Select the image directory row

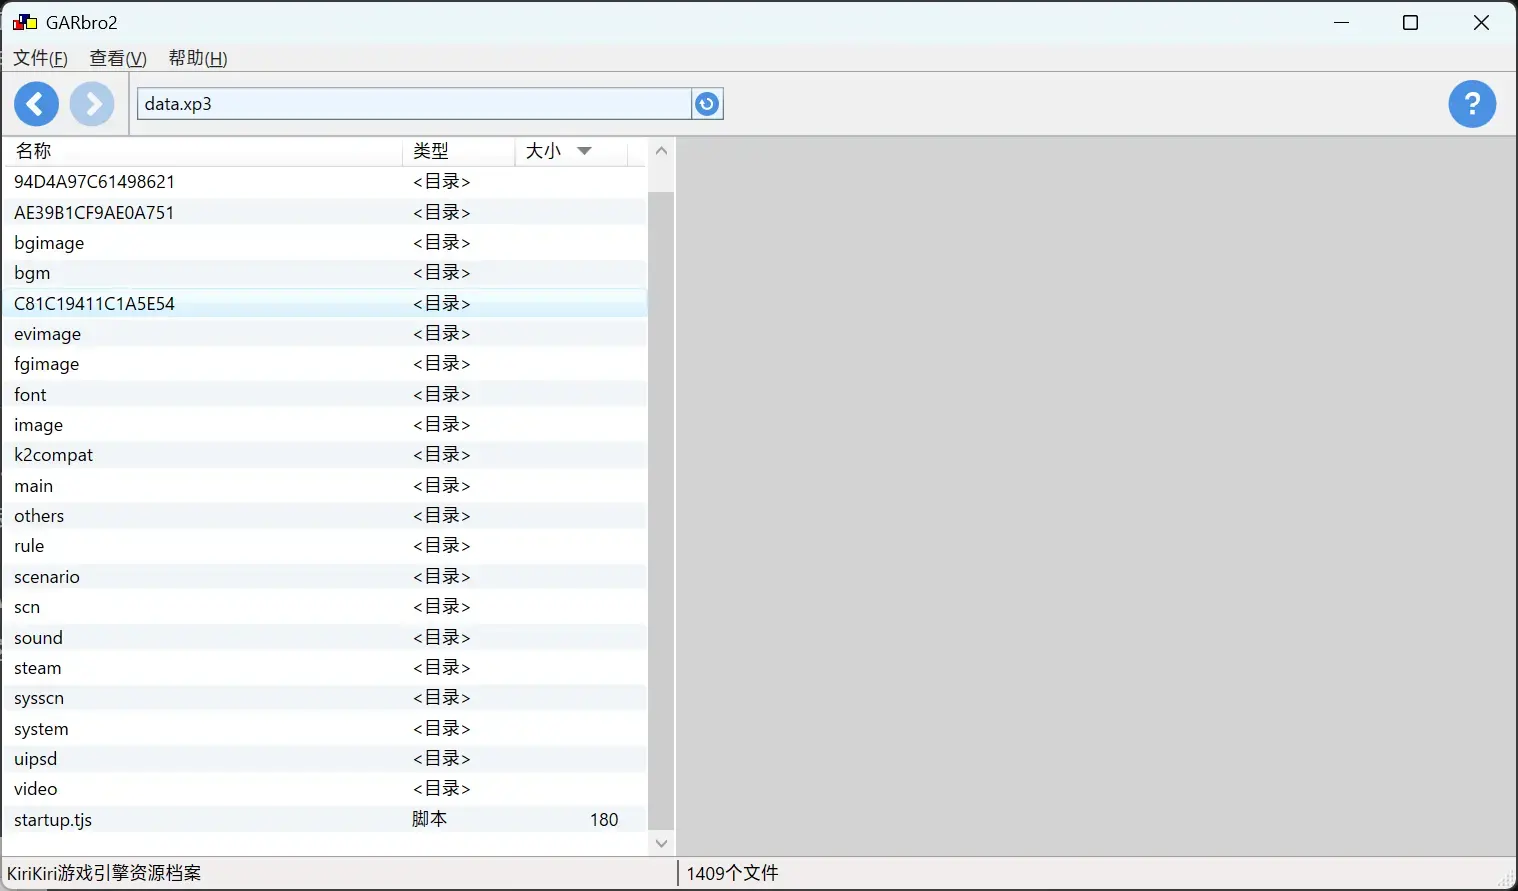[325, 425]
